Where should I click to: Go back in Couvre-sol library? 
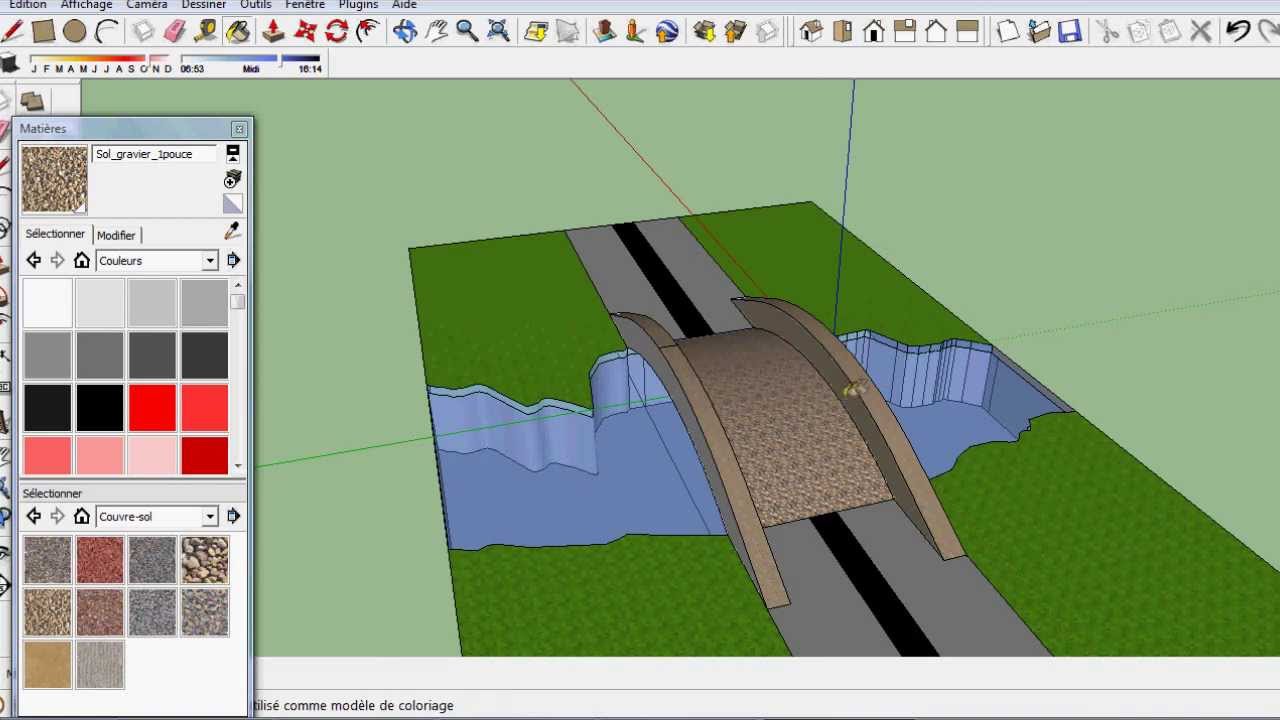pyautogui.click(x=33, y=516)
